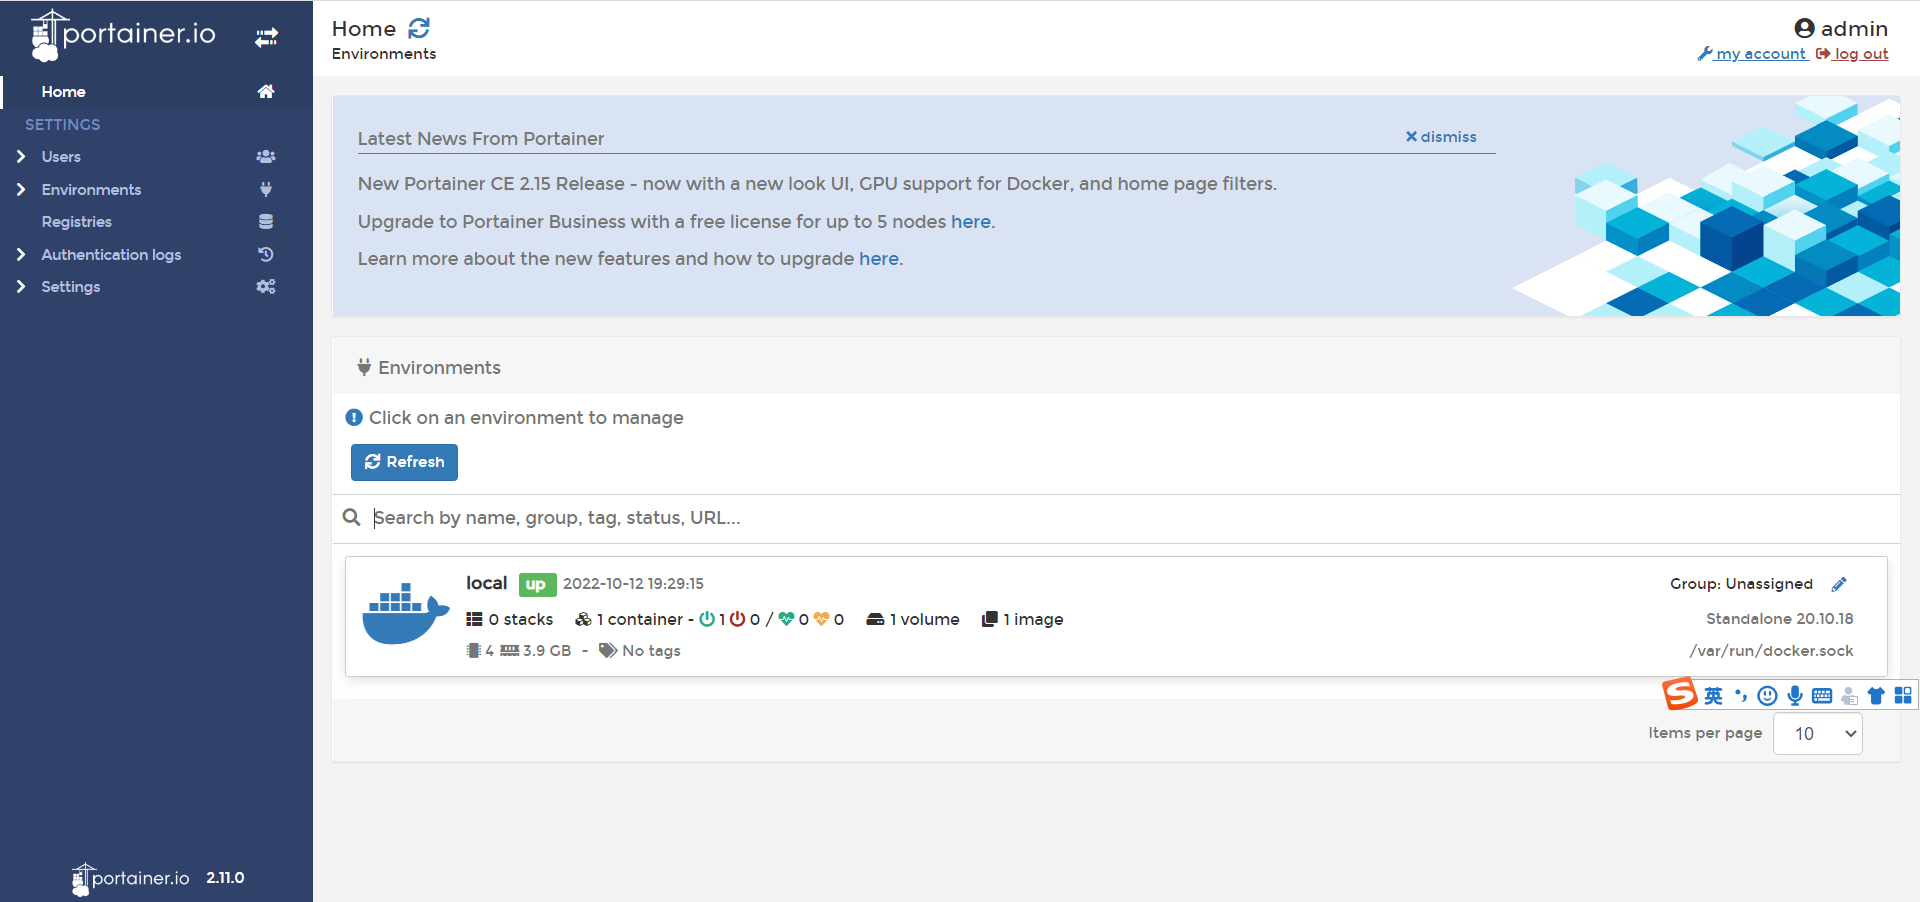This screenshot has height=902, width=1920.
Task: Open the Items per page dropdown
Action: [x=1818, y=734]
